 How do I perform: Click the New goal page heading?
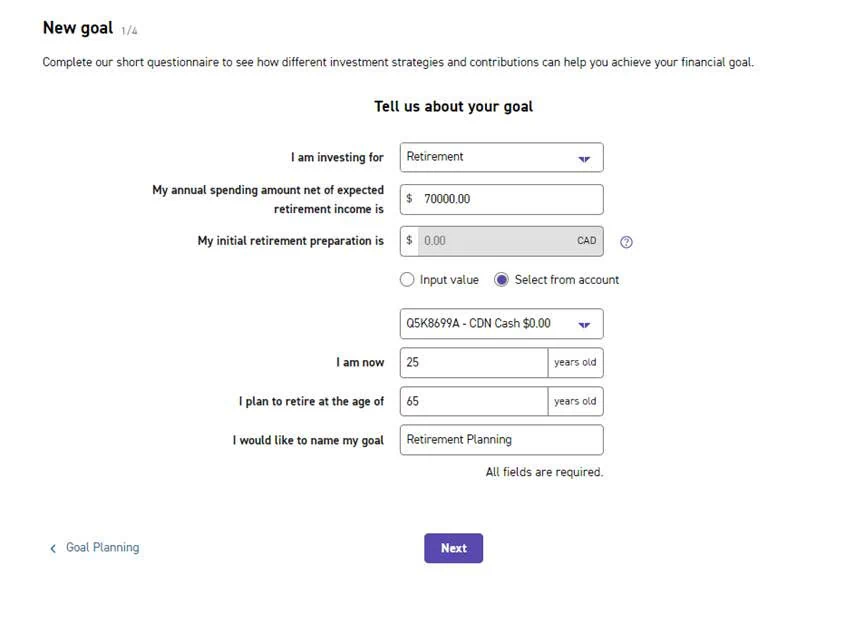click(x=78, y=29)
